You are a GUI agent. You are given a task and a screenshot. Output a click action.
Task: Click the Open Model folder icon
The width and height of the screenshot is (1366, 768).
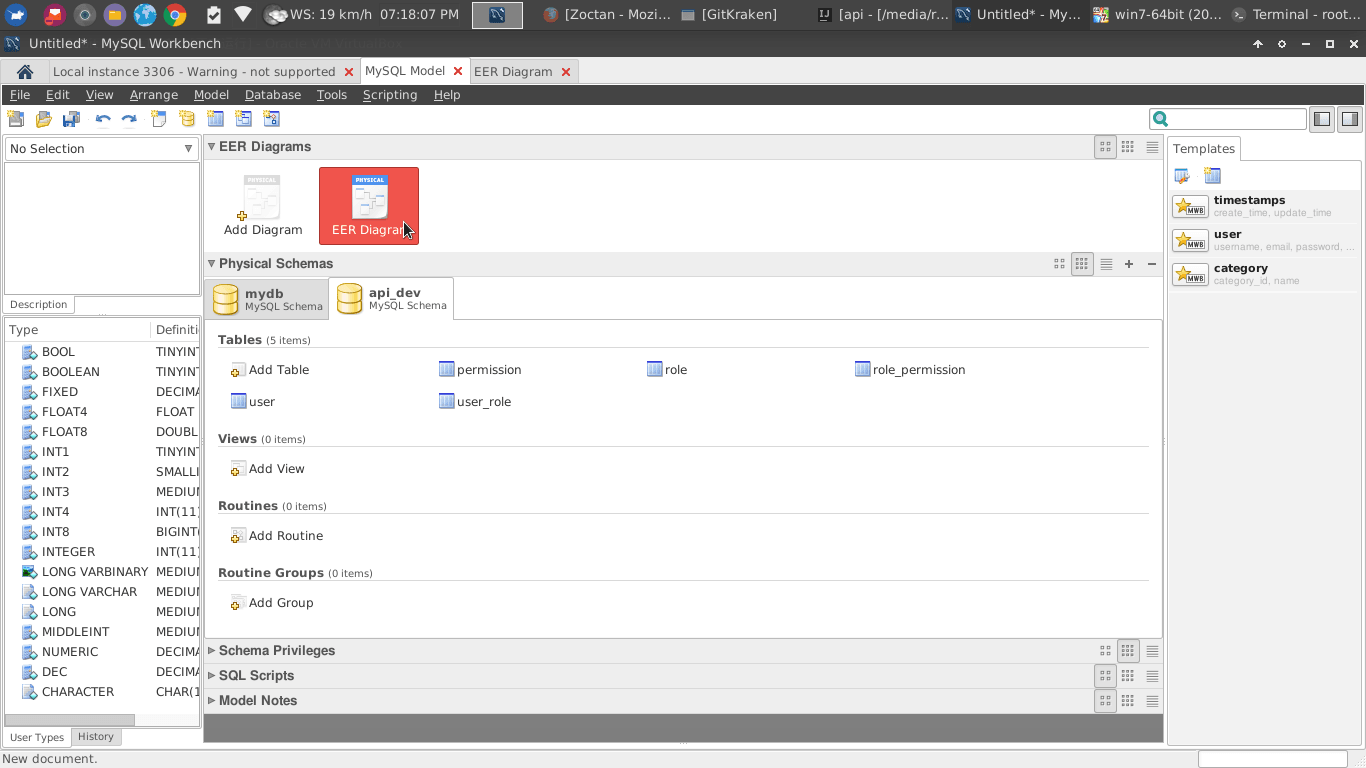(x=43, y=119)
